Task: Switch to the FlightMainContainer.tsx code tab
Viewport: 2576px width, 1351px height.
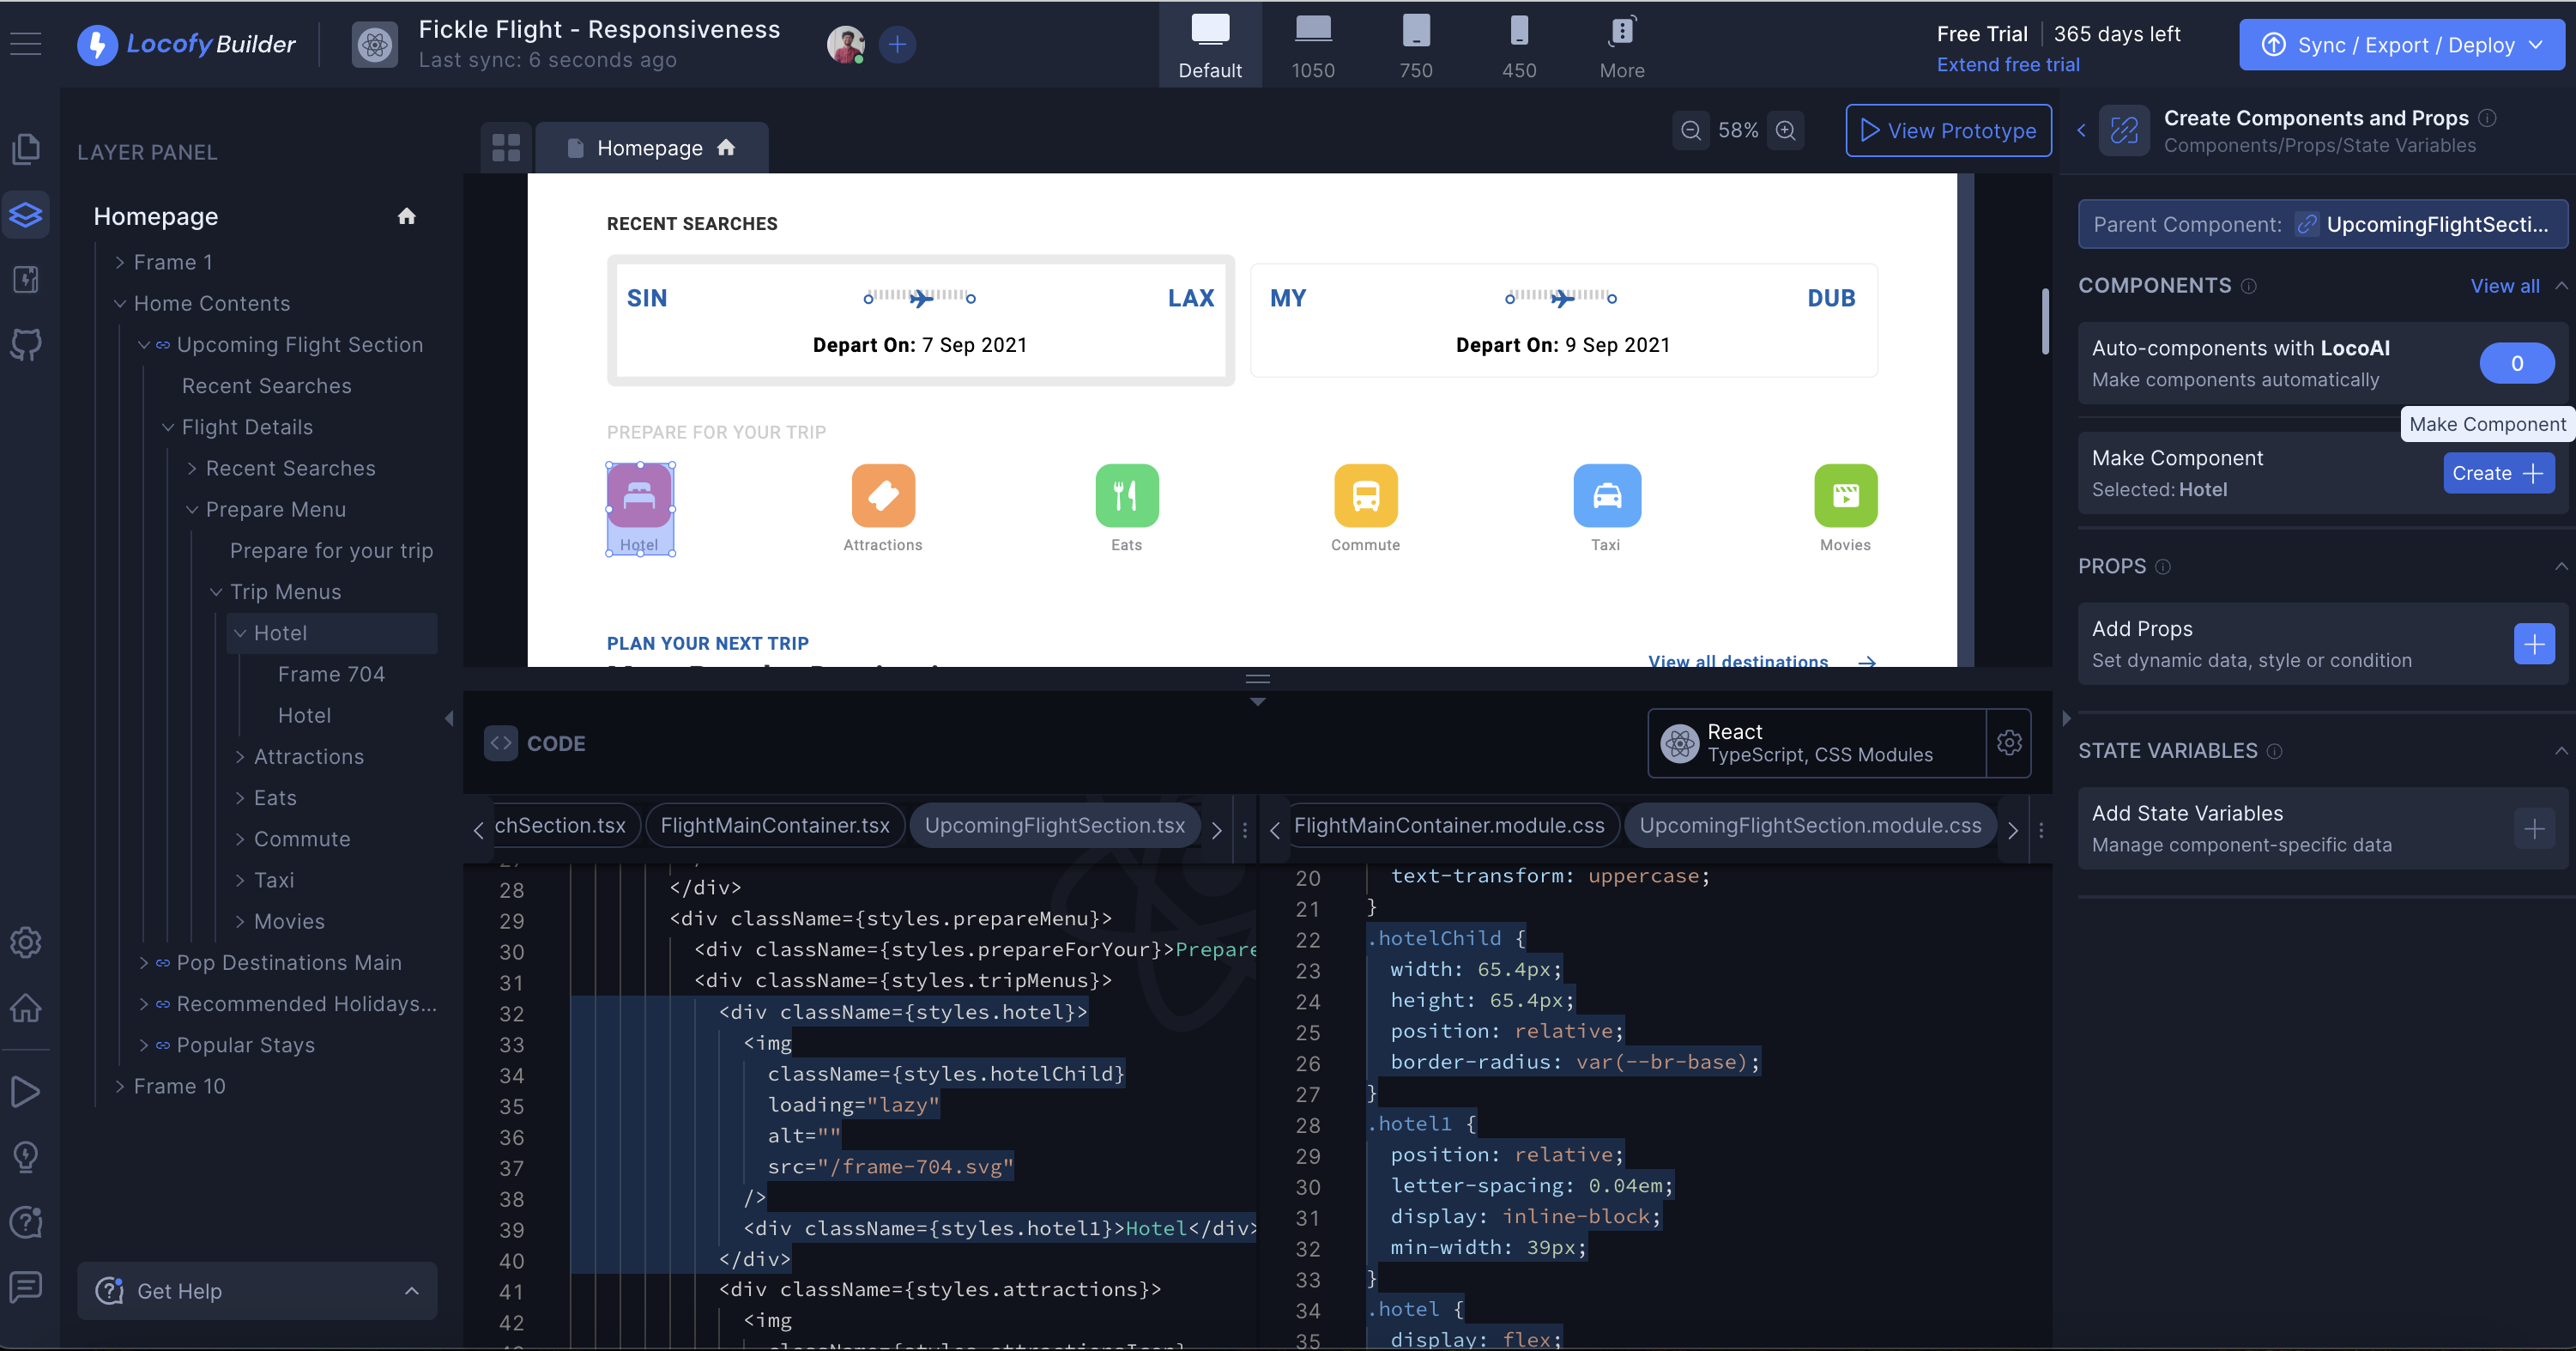Action: (x=775, y=825)
